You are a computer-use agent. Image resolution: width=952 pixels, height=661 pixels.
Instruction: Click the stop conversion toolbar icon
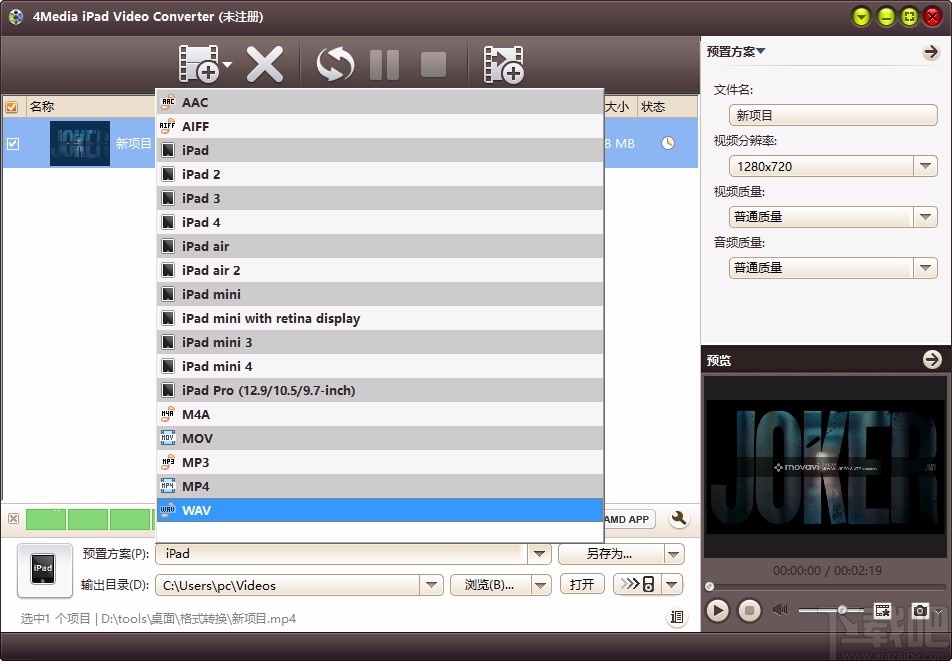pos(432,63)
